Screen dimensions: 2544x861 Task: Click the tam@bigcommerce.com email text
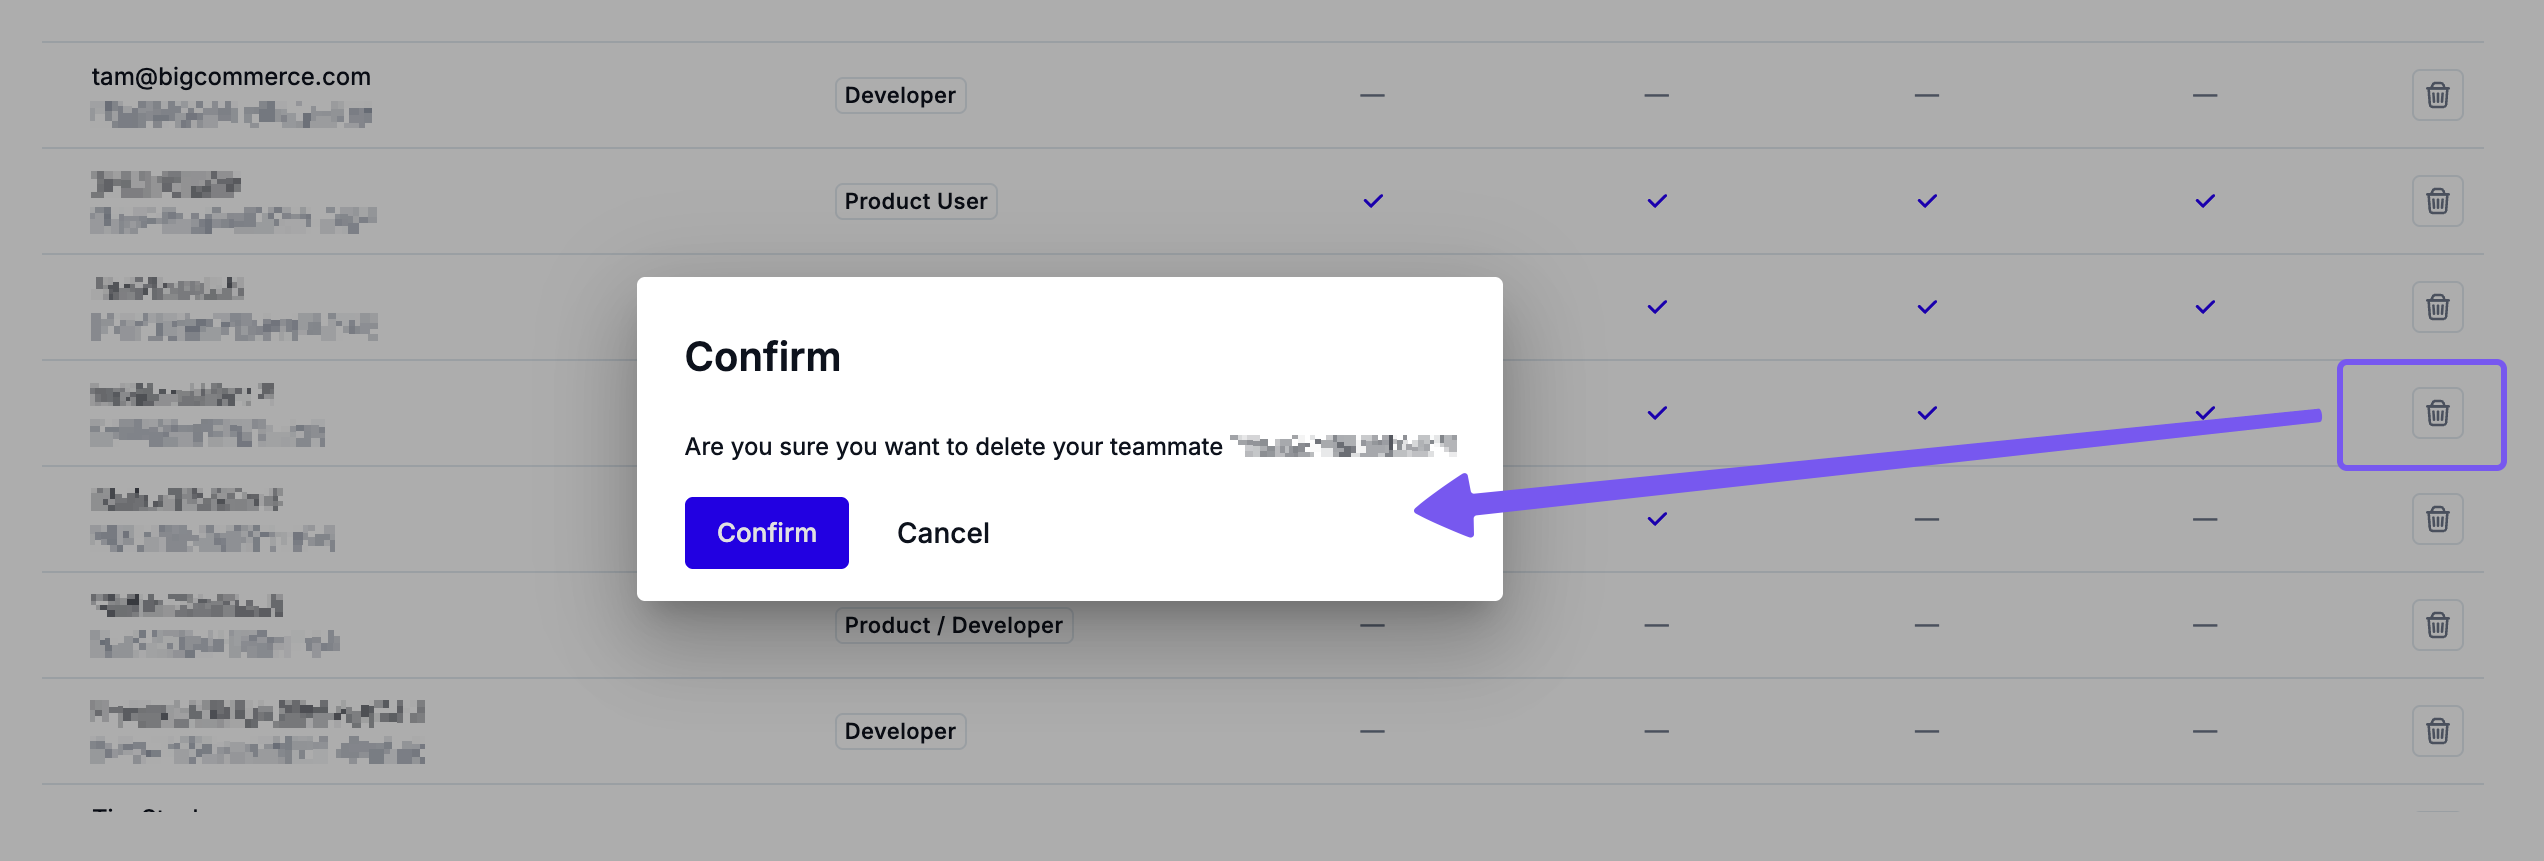231,77
